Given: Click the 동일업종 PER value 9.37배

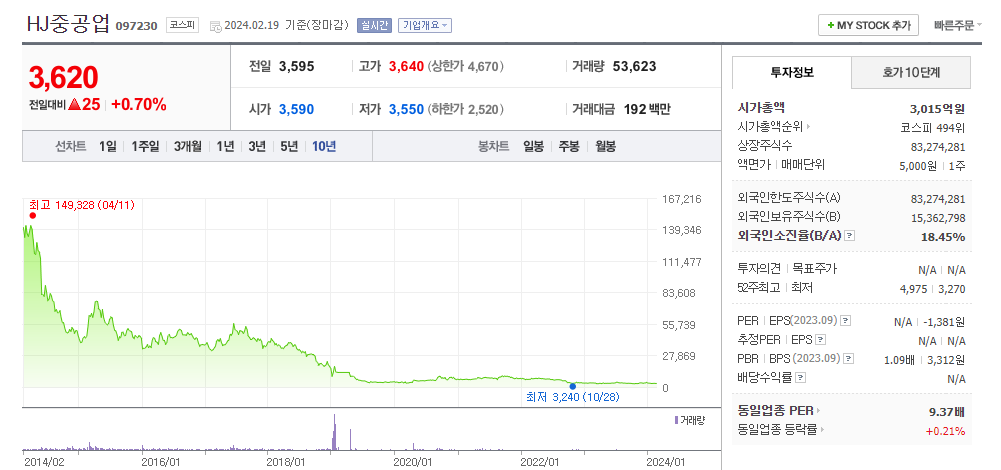Looking at the screenshot, I should click(x=947, y=411).
